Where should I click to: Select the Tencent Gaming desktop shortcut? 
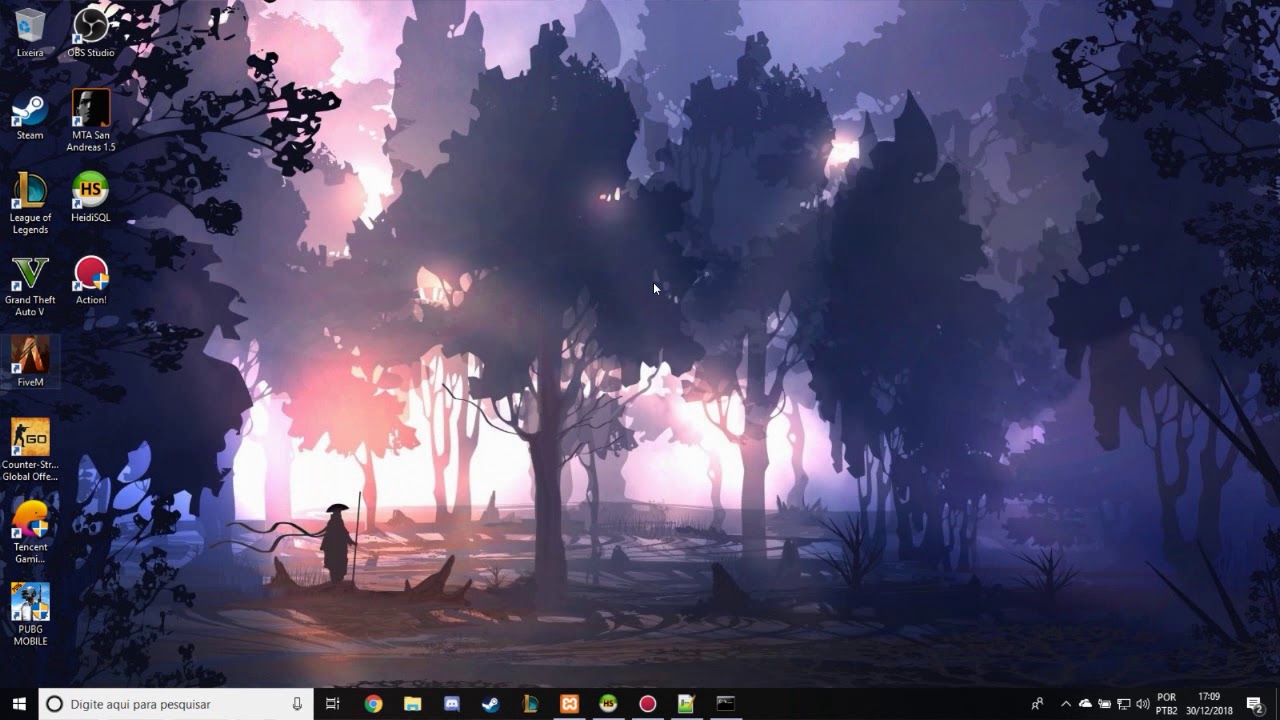click(30, 533)
